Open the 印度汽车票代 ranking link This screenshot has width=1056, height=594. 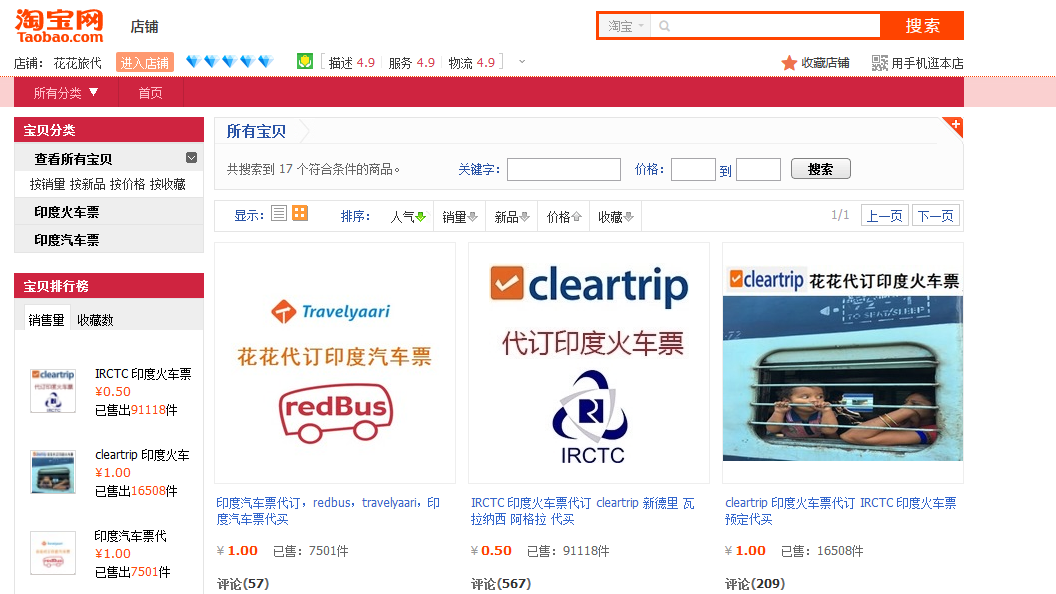coord(131,536)
